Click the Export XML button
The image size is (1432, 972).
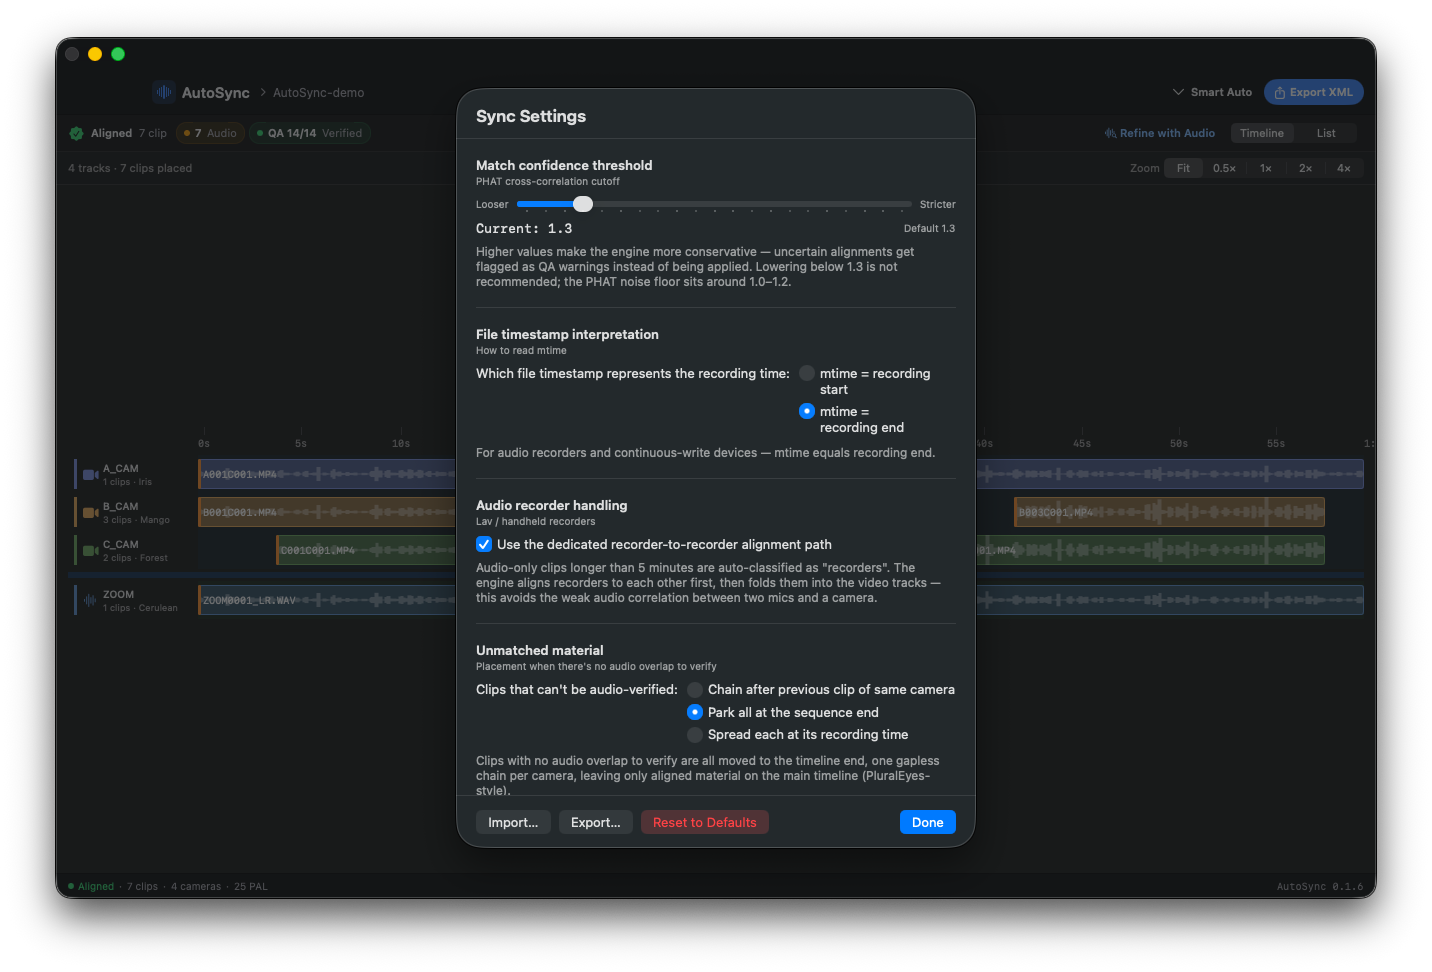pyautogui.click(x=1314, y=92)
